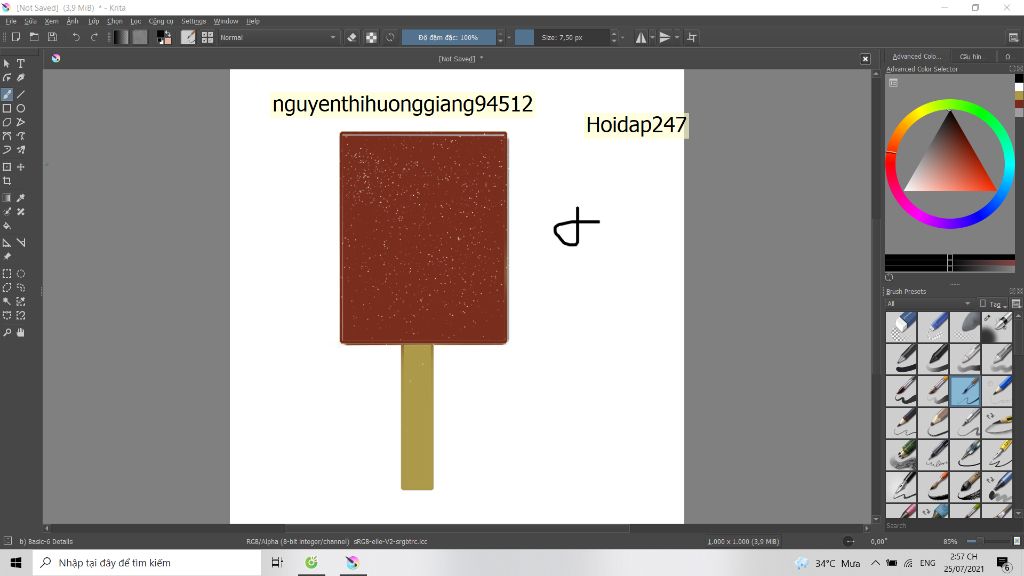1024x576 pixels.
Task: Open Windows Start menu
Action: (16, 562)
